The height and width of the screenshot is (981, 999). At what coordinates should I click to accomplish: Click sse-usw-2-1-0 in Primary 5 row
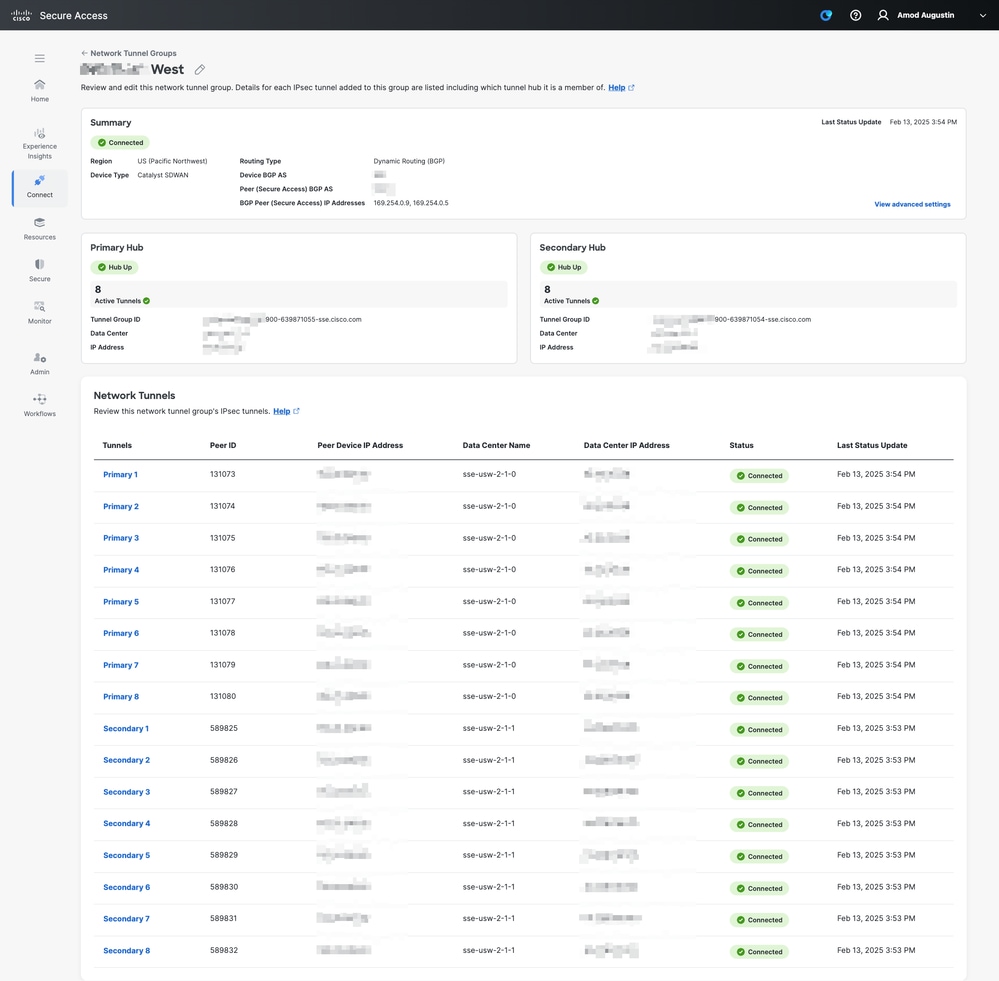point(489,601)
